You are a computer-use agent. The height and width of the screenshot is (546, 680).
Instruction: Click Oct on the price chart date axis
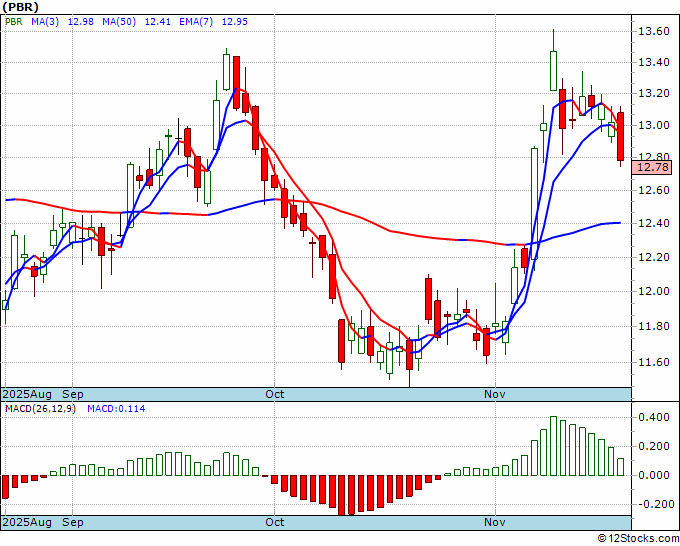pyautogui.click(x=275, y=394)
